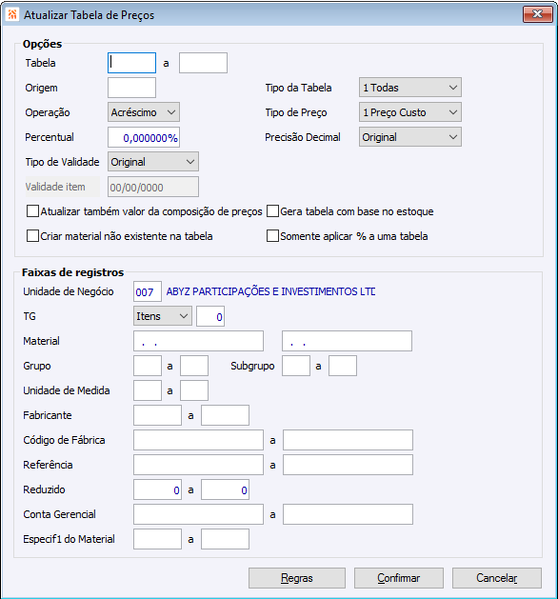Click the first Unidade de Medida field
The height and width of the screenshot is (599, 558).
147,390
